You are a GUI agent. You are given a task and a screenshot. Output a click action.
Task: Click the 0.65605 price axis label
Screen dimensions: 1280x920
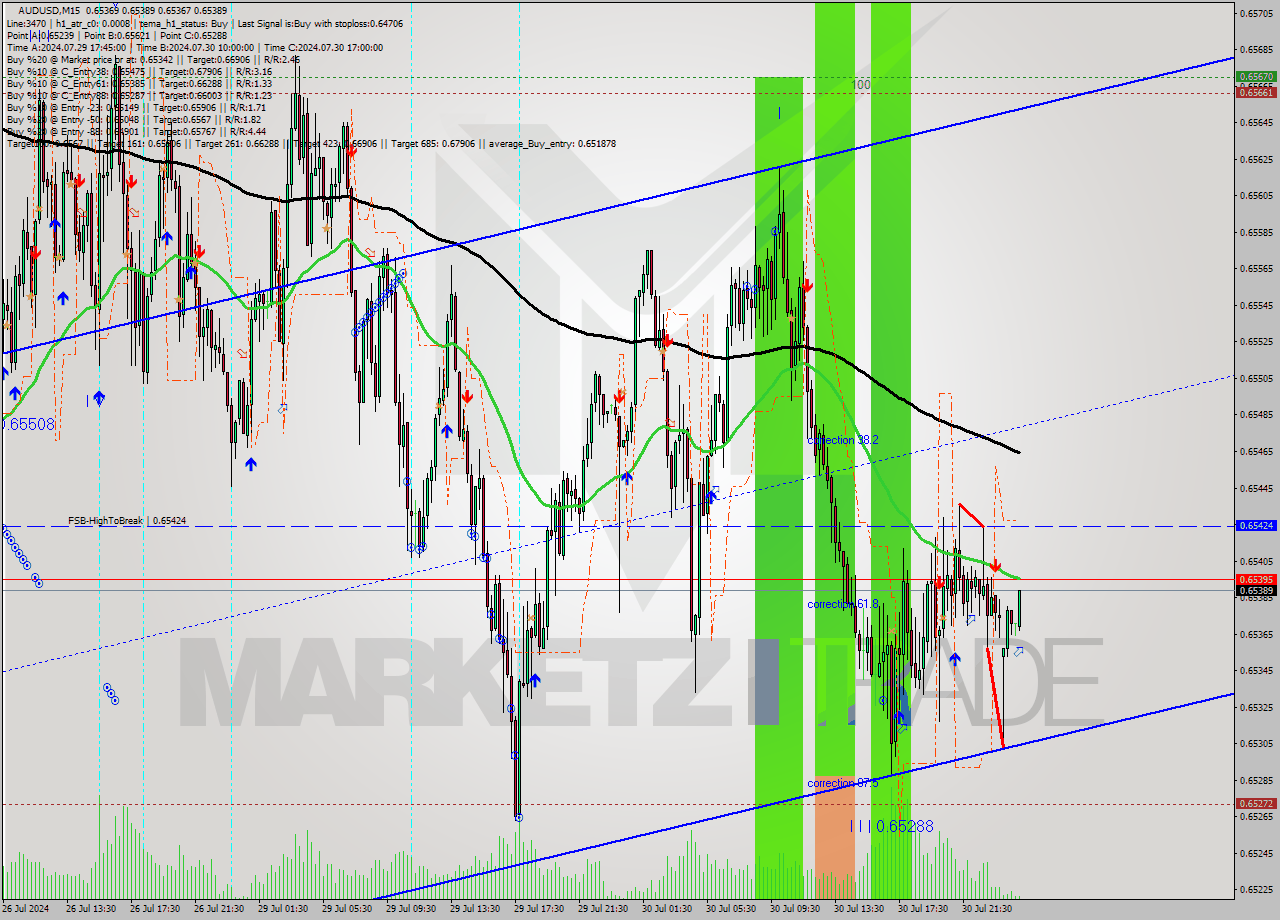1256,195
